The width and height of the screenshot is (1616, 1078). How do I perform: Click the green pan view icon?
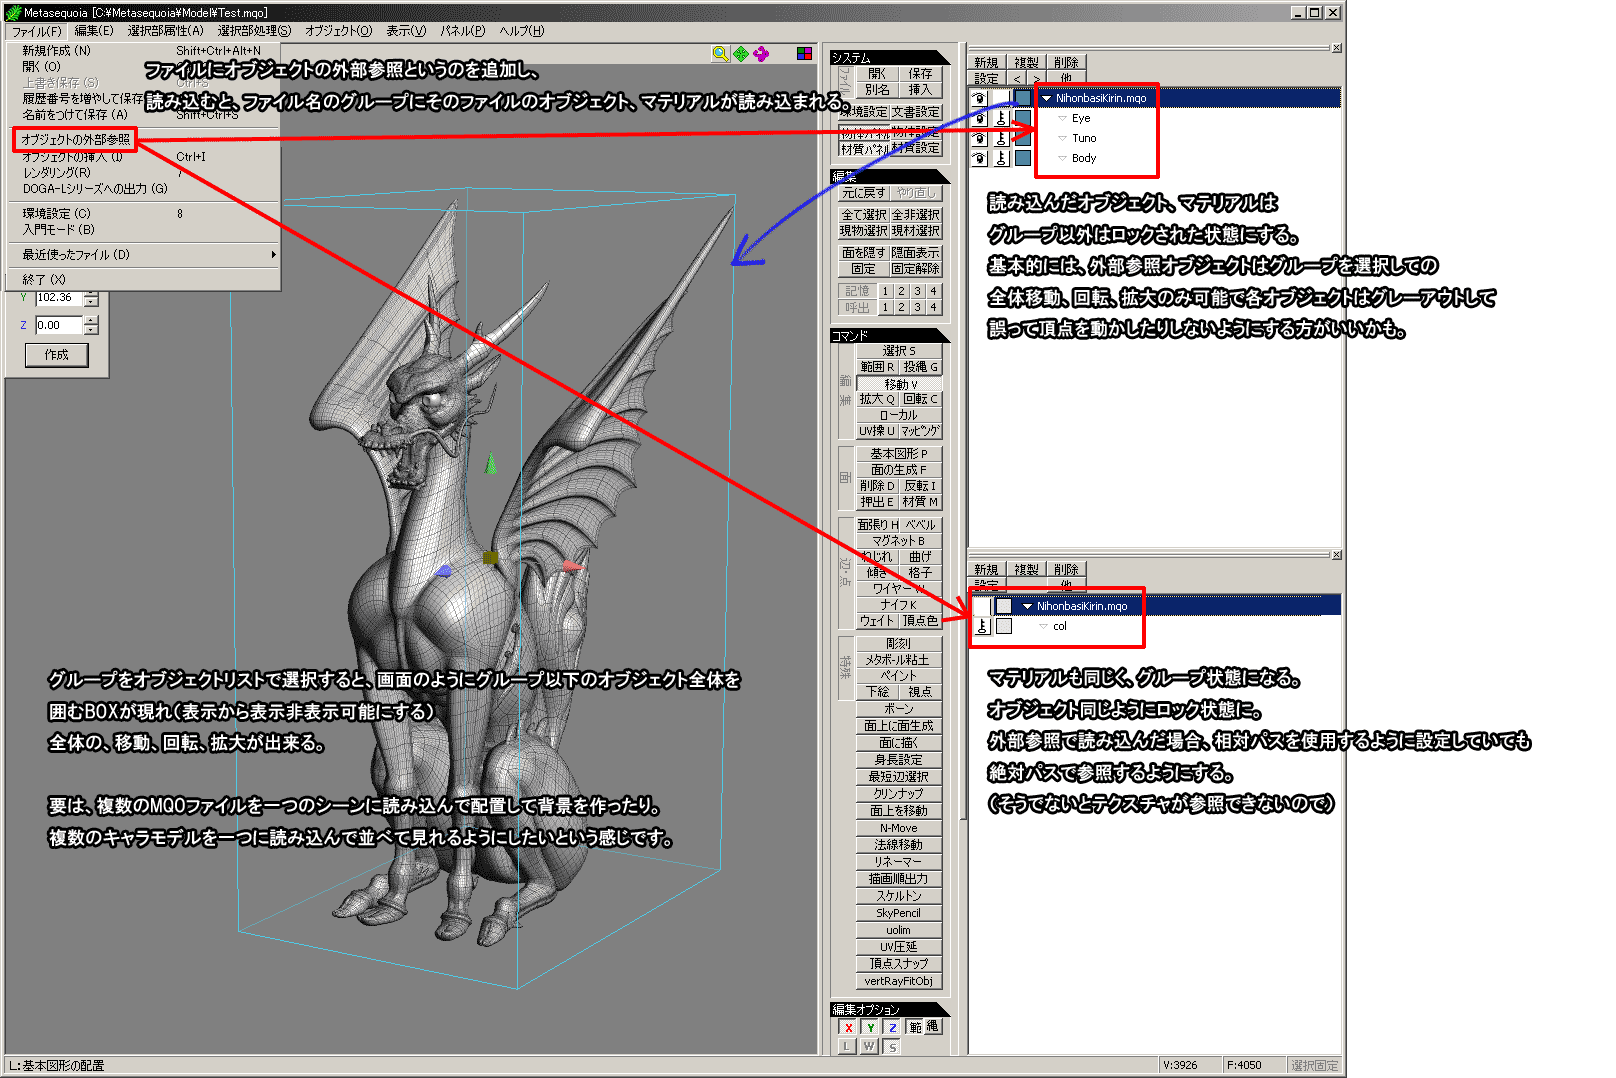(x=741, y=54)
